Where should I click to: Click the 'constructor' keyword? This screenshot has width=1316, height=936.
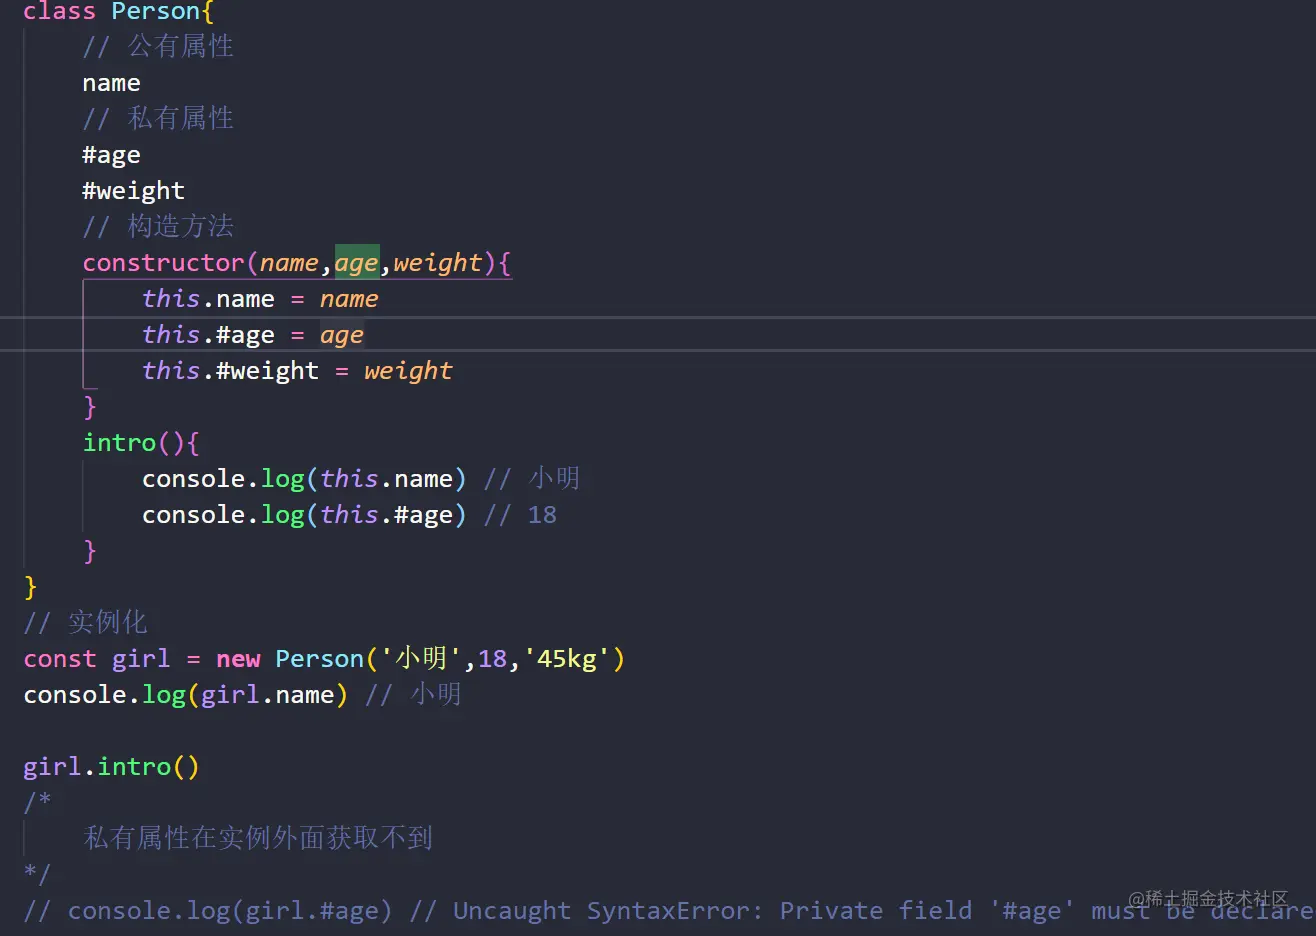163,263
